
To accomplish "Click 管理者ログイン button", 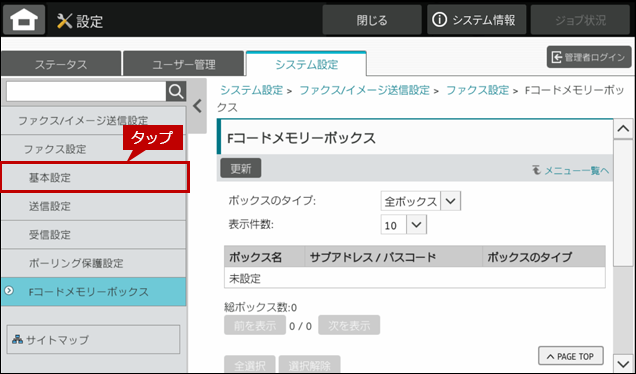I will [x=589, y=57].
